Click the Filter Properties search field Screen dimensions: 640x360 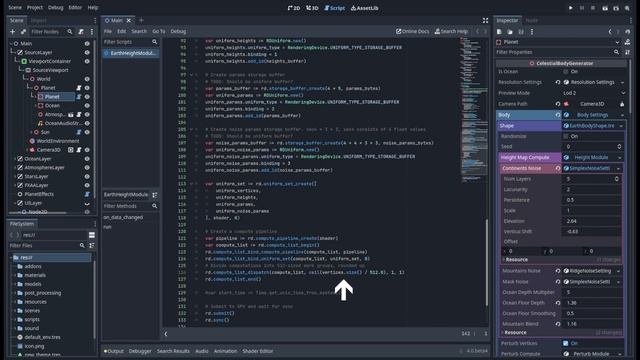point(558,52)
